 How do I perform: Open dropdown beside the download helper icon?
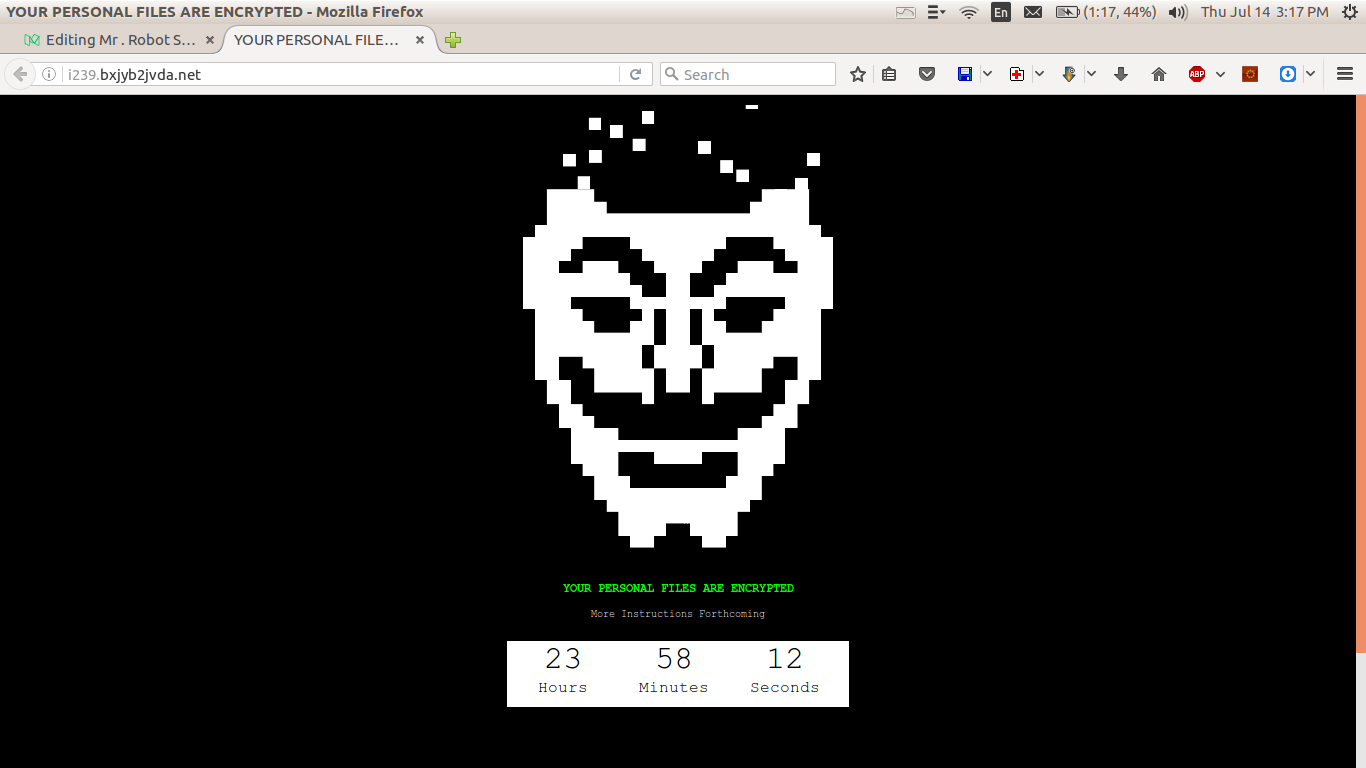[1091, 74]
